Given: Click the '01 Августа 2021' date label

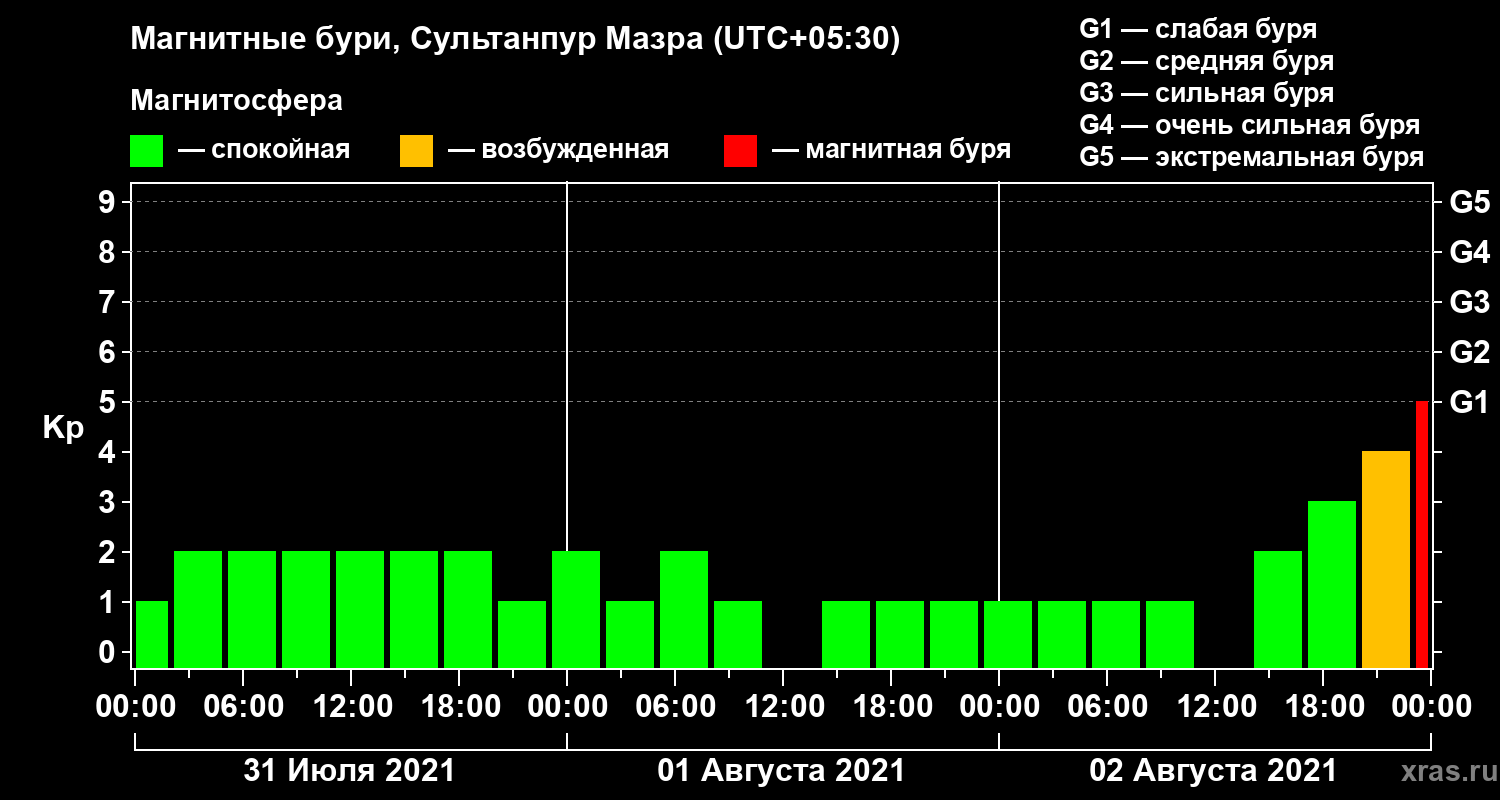Looking at the screenshot, I should pos(781,771).
